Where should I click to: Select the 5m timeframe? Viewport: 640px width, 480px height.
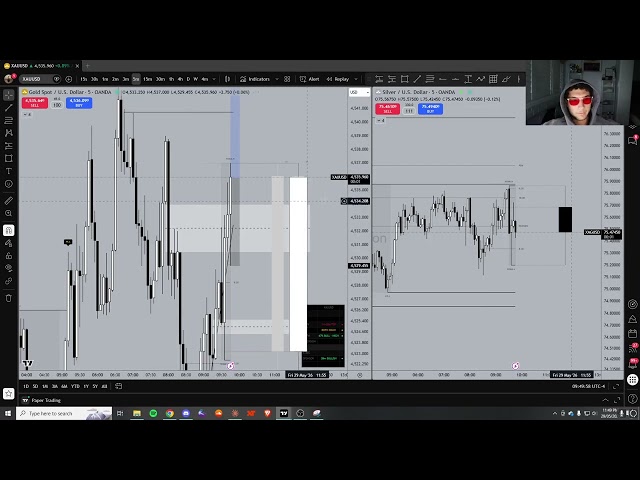pyautogui.click(x=136, y=79)
